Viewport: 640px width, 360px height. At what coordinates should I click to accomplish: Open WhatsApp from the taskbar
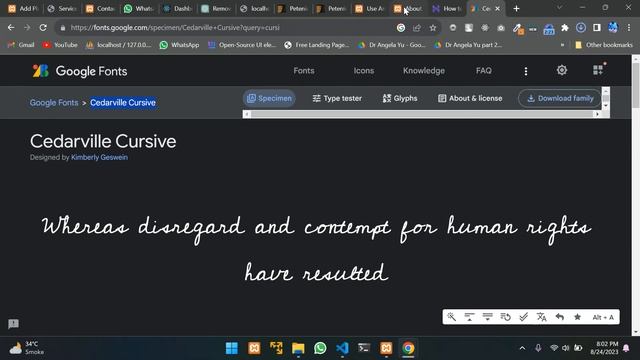(x=320, y=348)
